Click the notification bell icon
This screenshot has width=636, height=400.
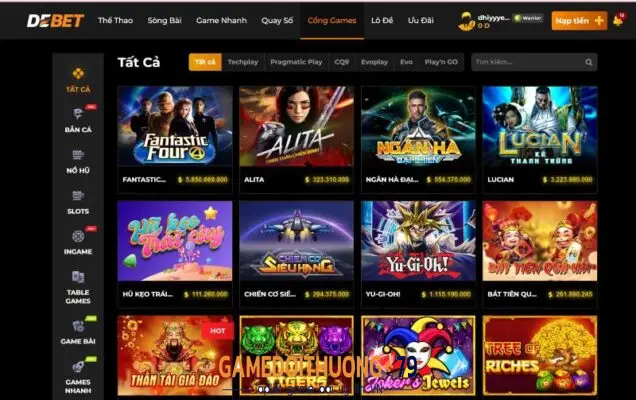click(618, 20)
